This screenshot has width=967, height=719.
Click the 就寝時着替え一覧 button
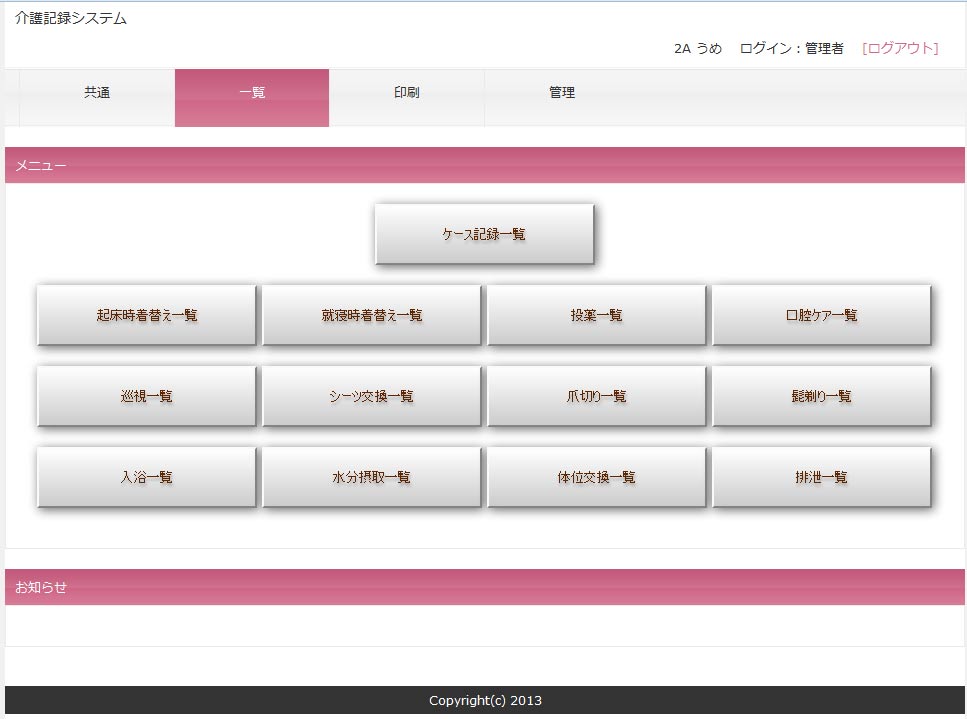point(372,315)
